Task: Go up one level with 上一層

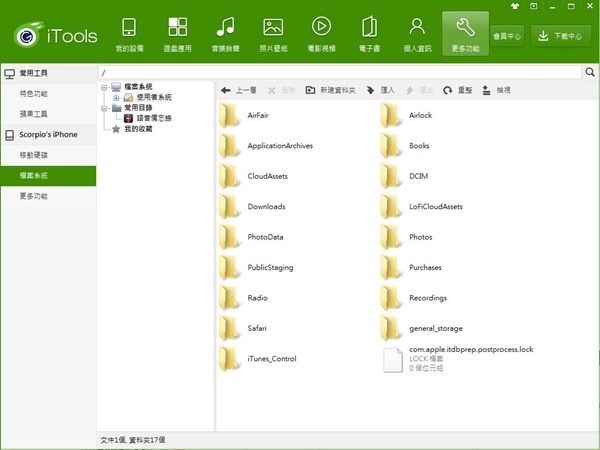Action: click(x=240, y=90)
